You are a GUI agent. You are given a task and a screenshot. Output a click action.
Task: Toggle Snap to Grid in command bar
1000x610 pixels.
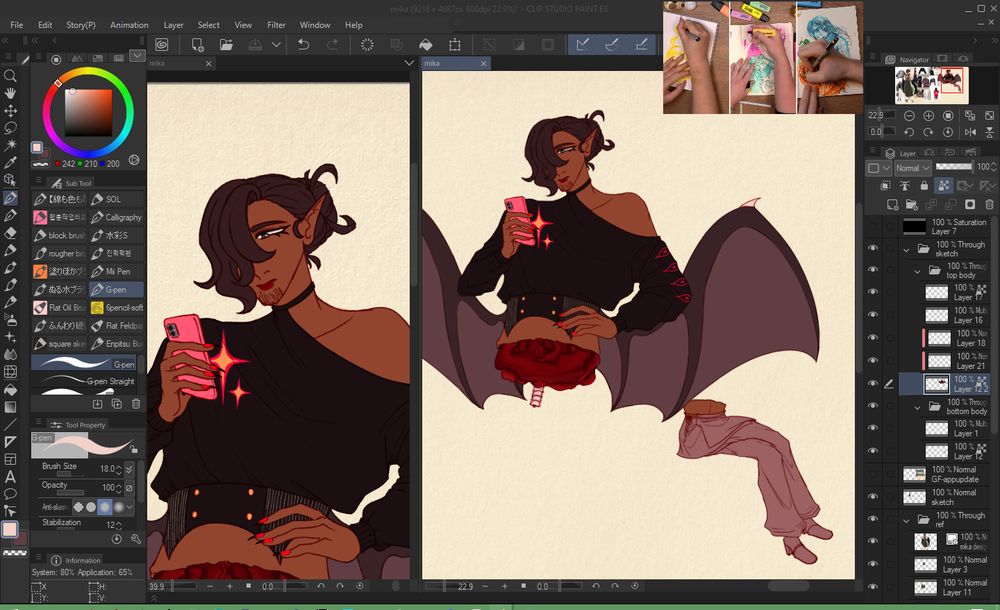coord(642,45)
